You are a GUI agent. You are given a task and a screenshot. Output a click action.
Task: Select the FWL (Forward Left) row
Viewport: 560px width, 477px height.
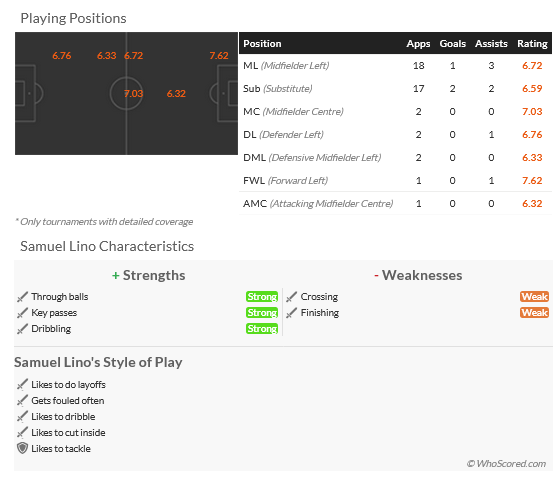395,181
